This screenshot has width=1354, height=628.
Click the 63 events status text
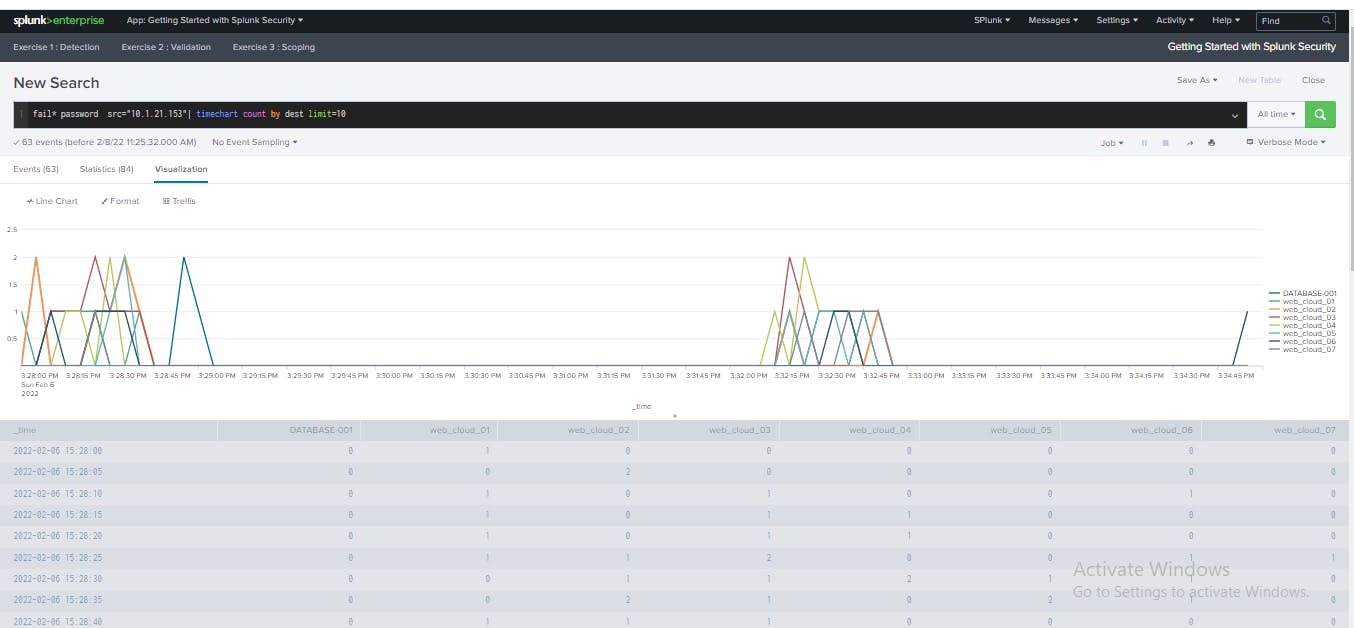pyautogui.click(x=105, y=142)
